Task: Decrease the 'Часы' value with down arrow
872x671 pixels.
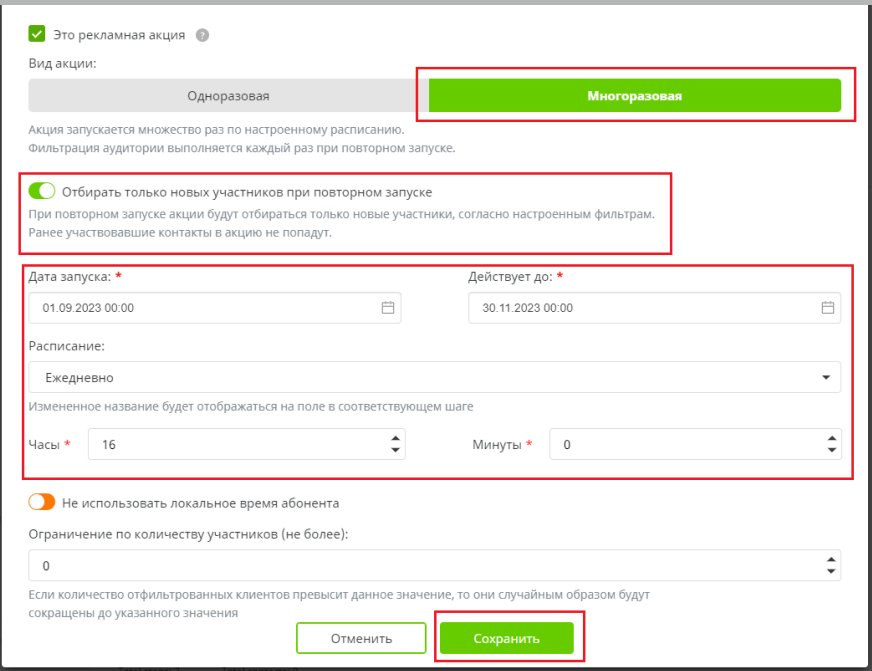Action: (396, 451)
